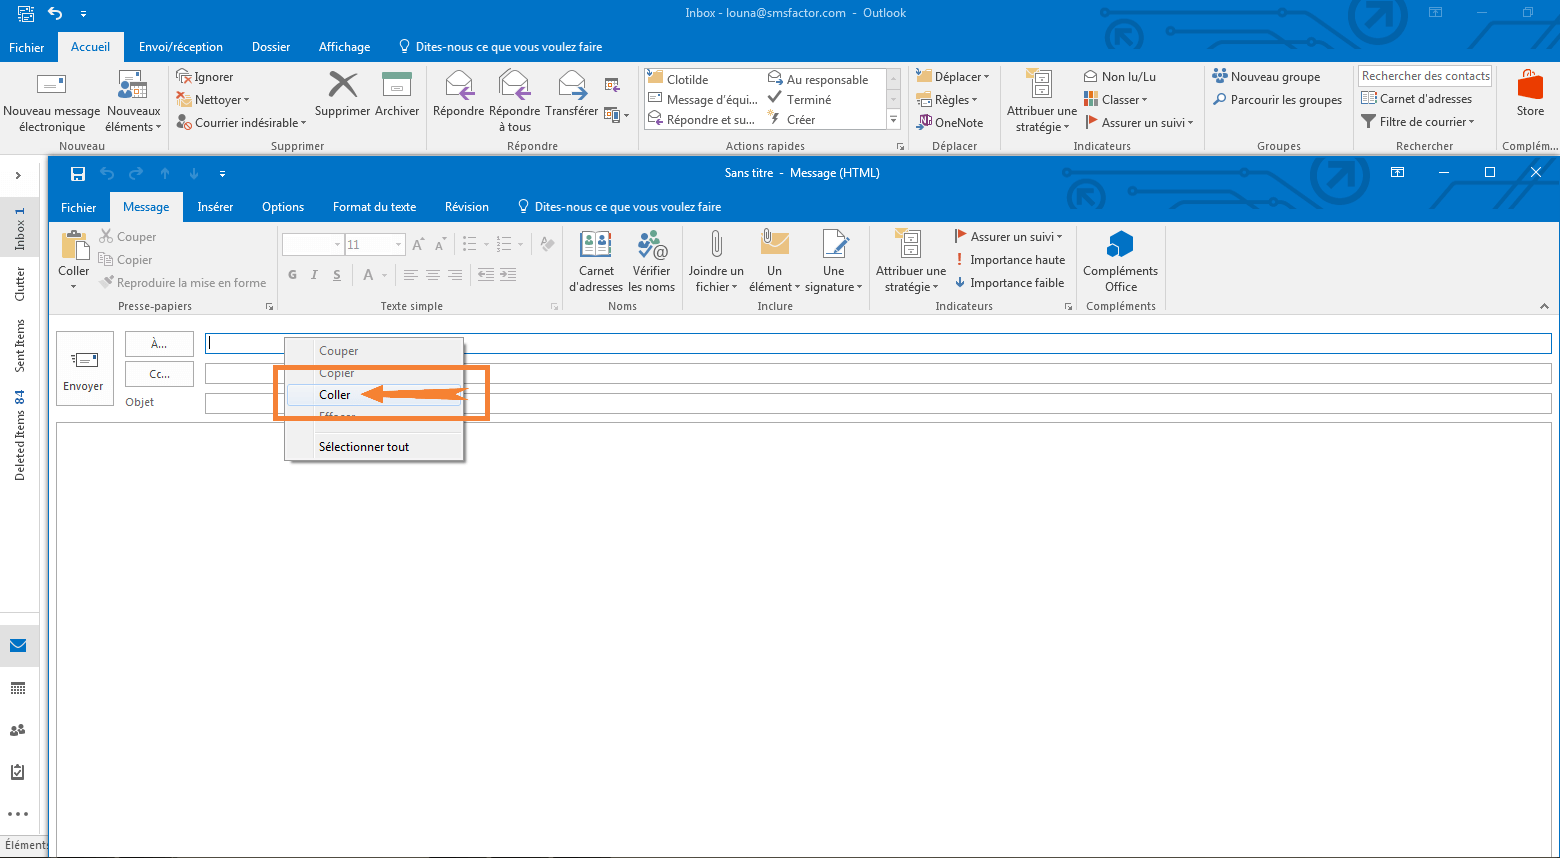Expand the folder pane arrow
Image resolution: width=1560 pixels, height=858 pixels.
pos(18,176)
